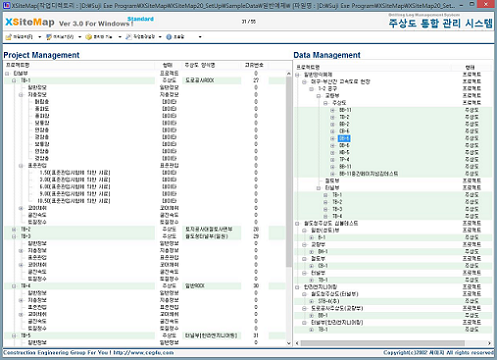Open dropdown arrow beside the pencil-notepad toolbar item
The width and height of the screenshot is (497, 360).
click(40, 37)
